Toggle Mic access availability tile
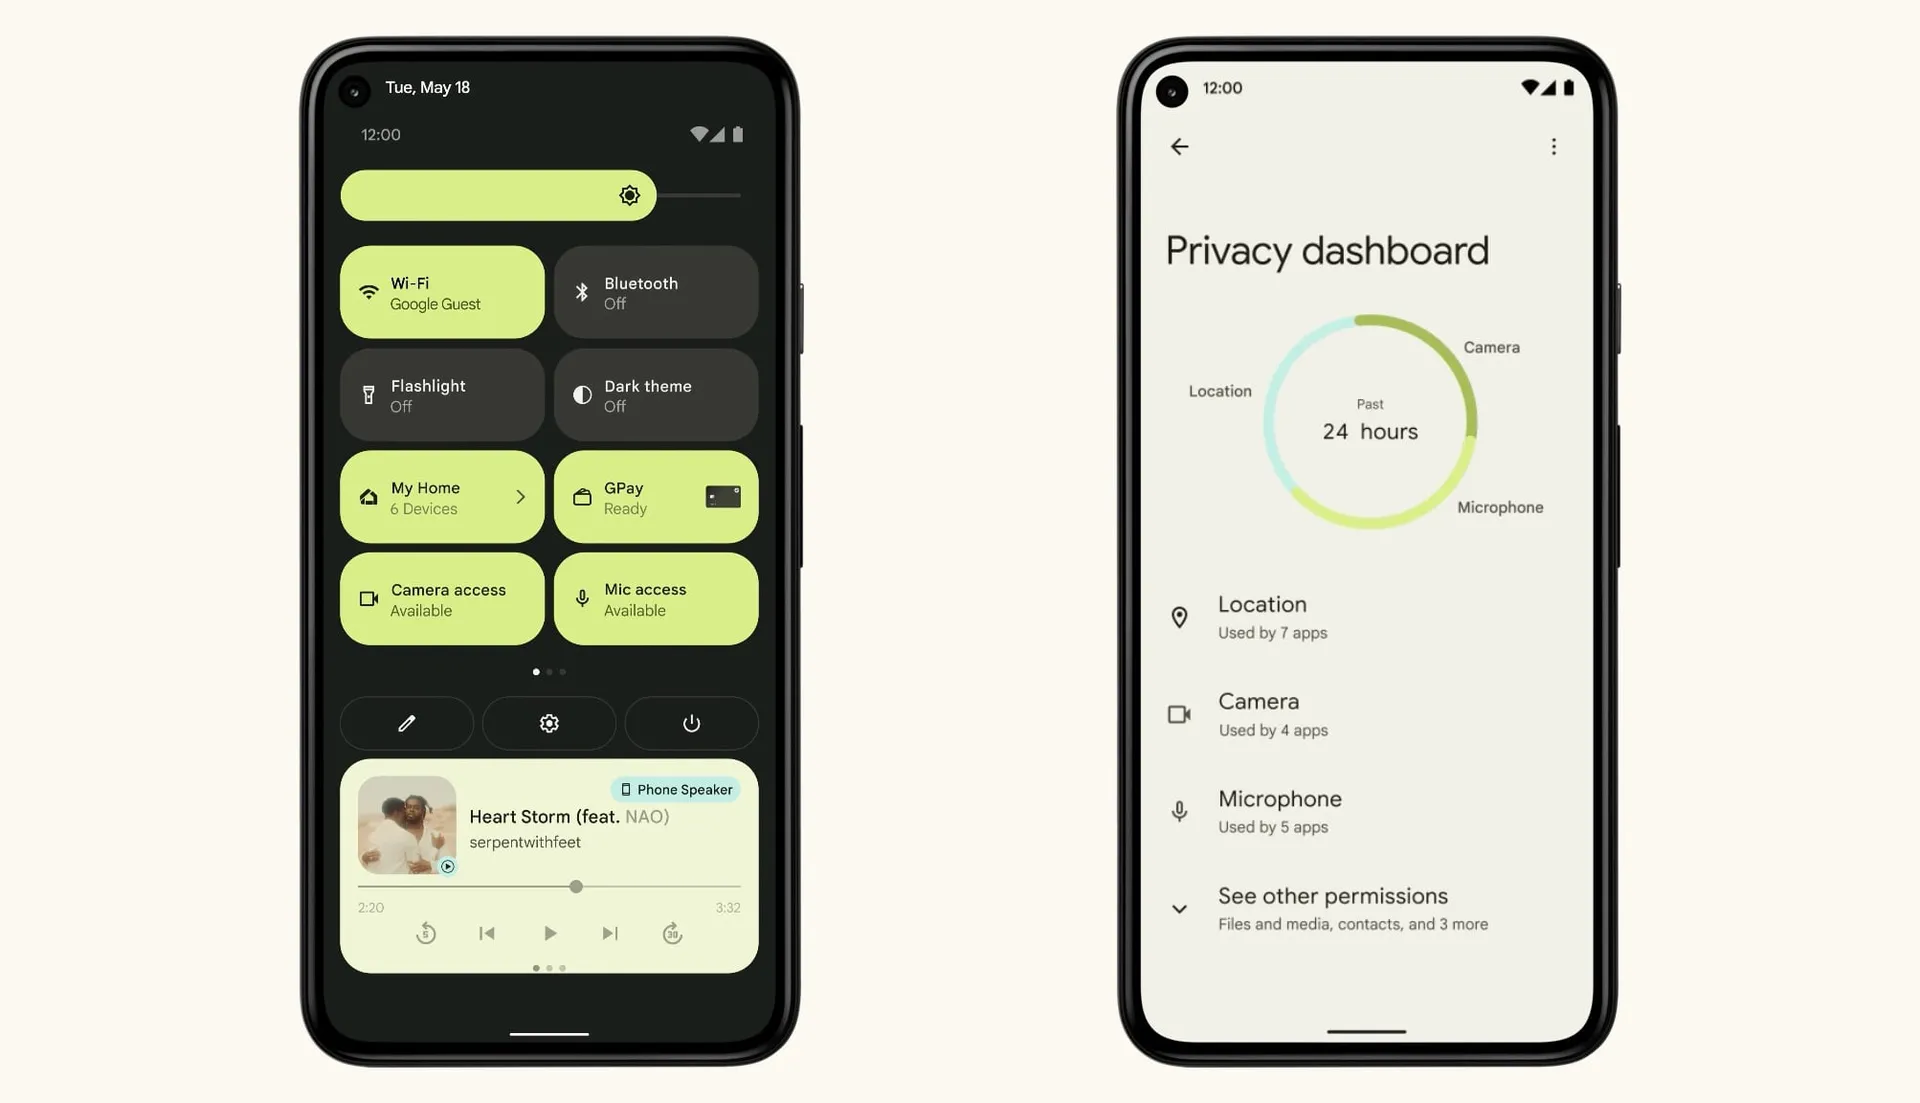The width and height of the screenshot is (1920, 1103). (654, 598)
